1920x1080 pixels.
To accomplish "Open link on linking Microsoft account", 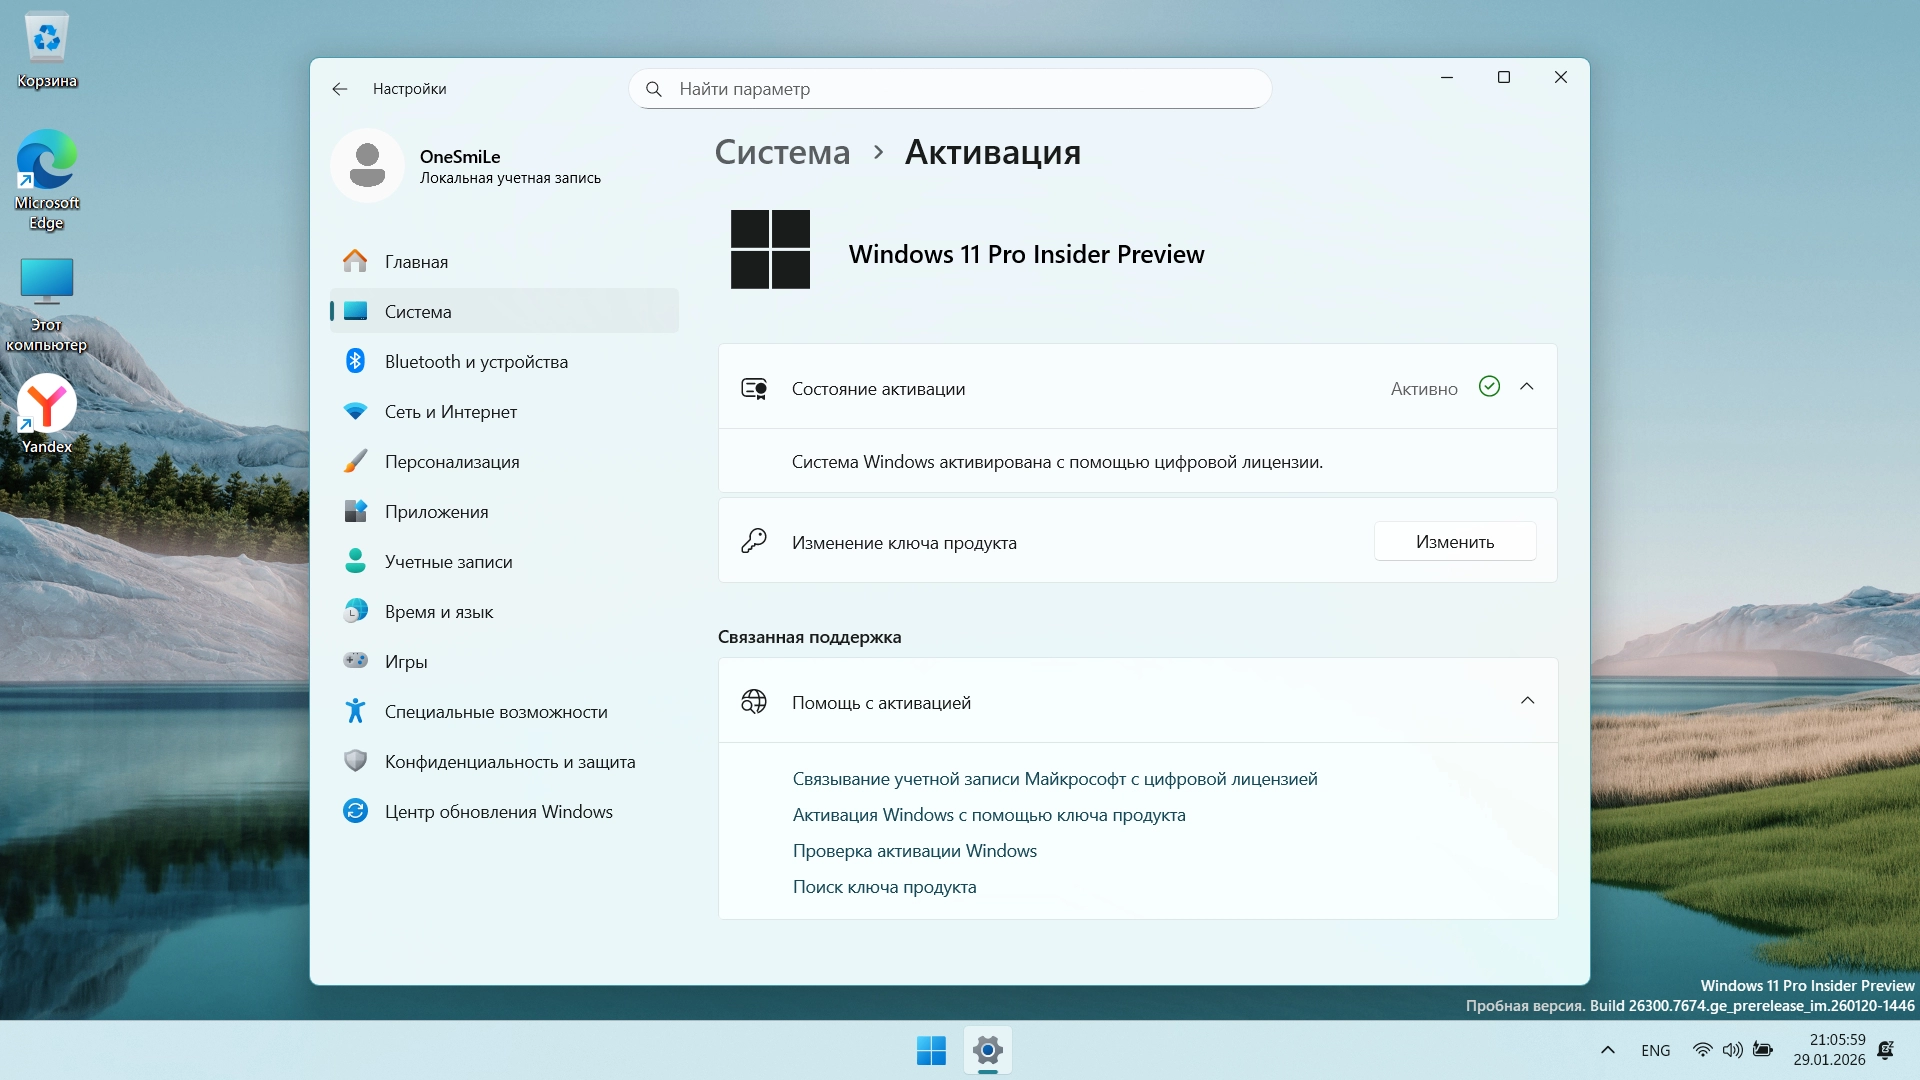I will 1054,779.
